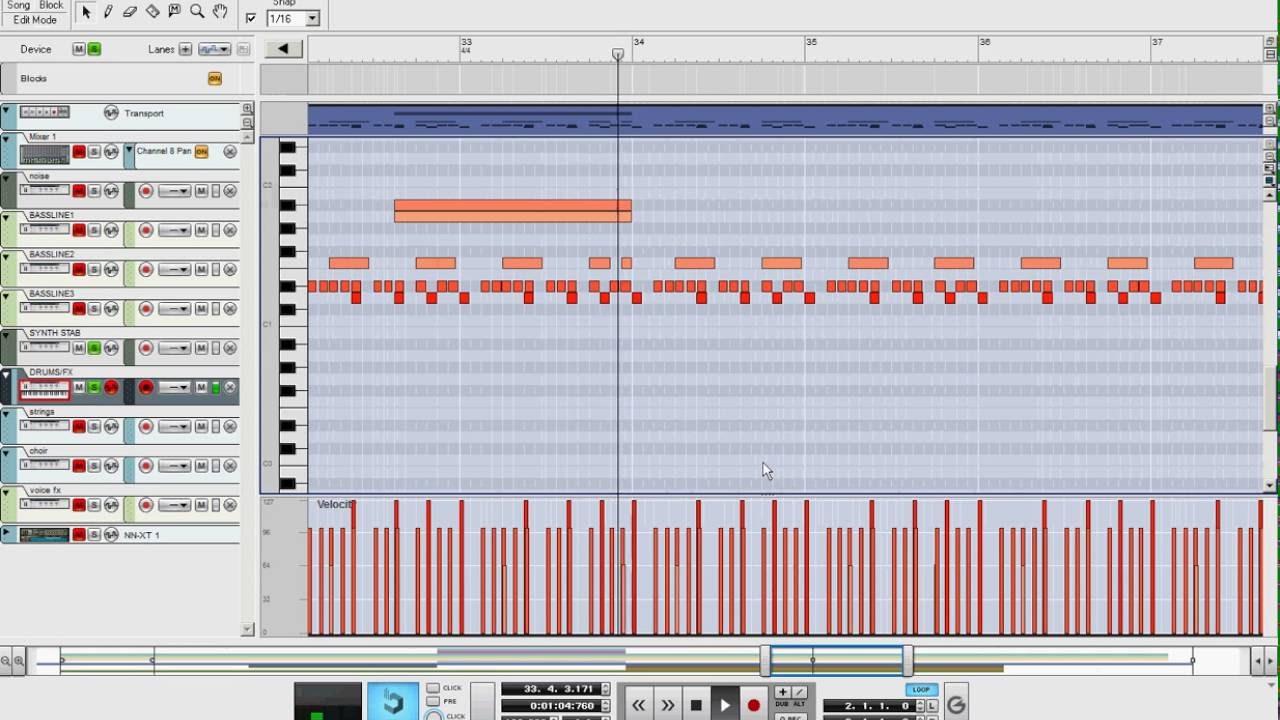Switch to Block view

(51, 5)
